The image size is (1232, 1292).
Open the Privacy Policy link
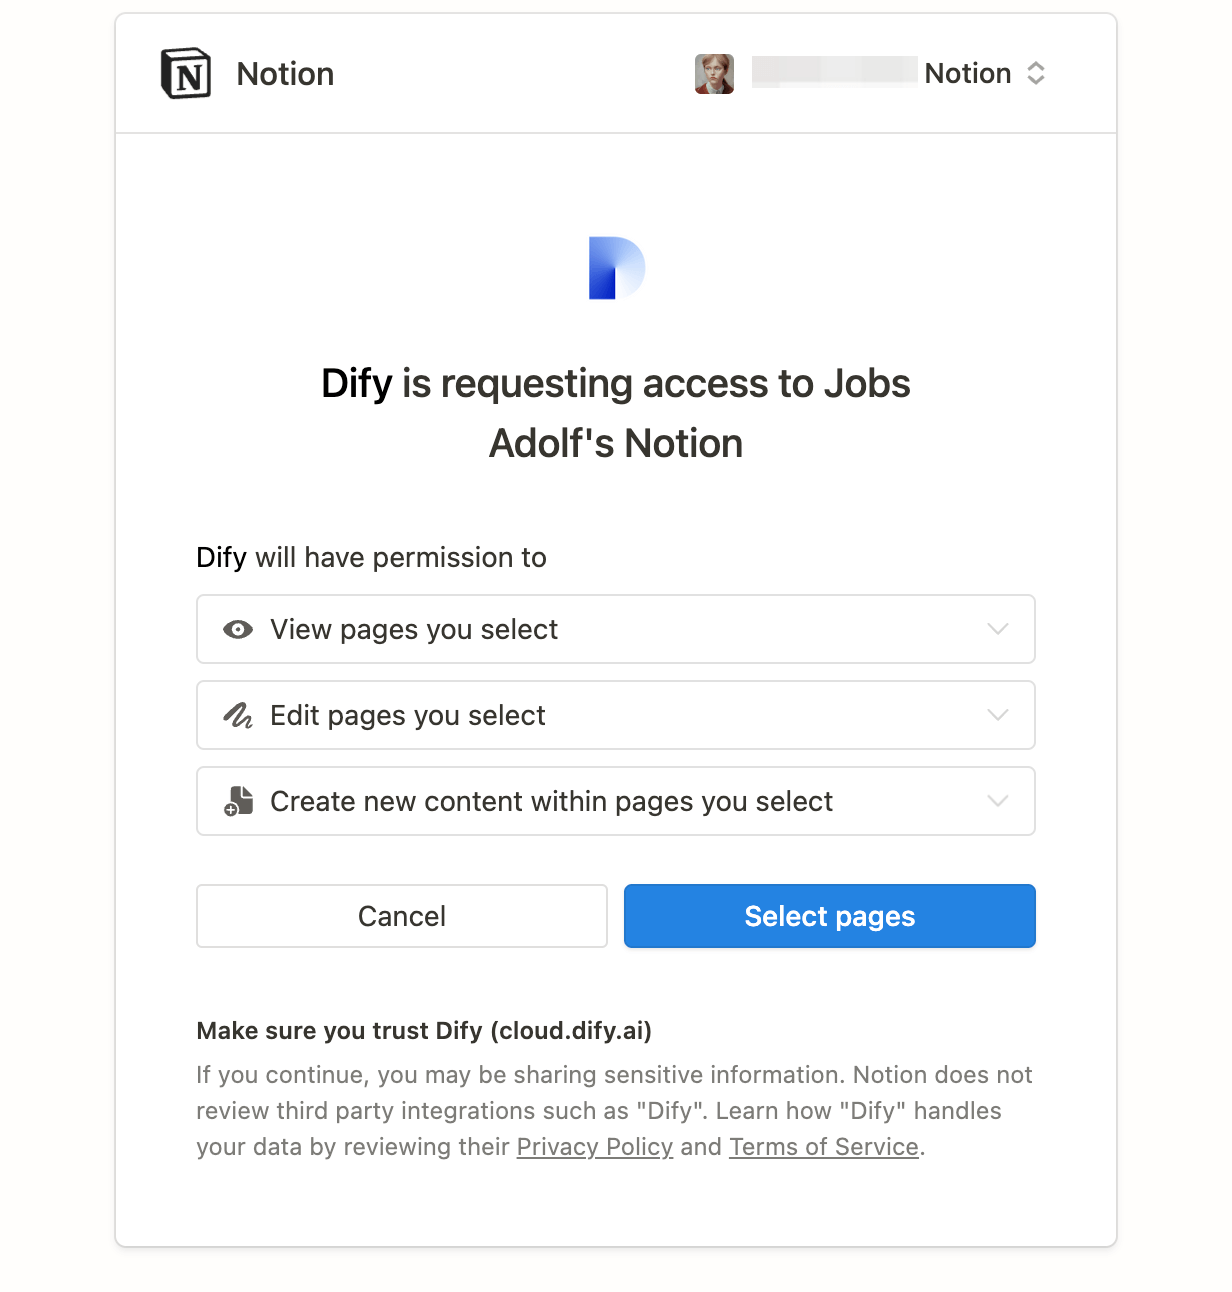595,1147
